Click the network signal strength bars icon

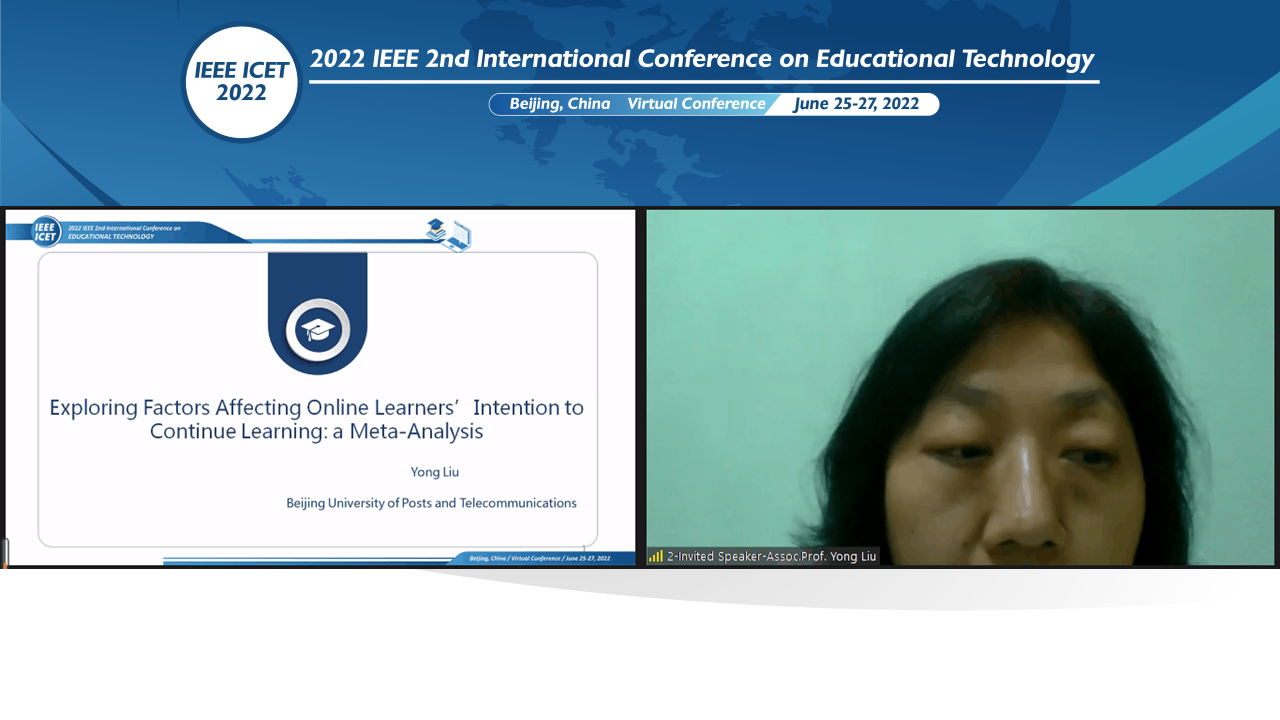[655, 556]
